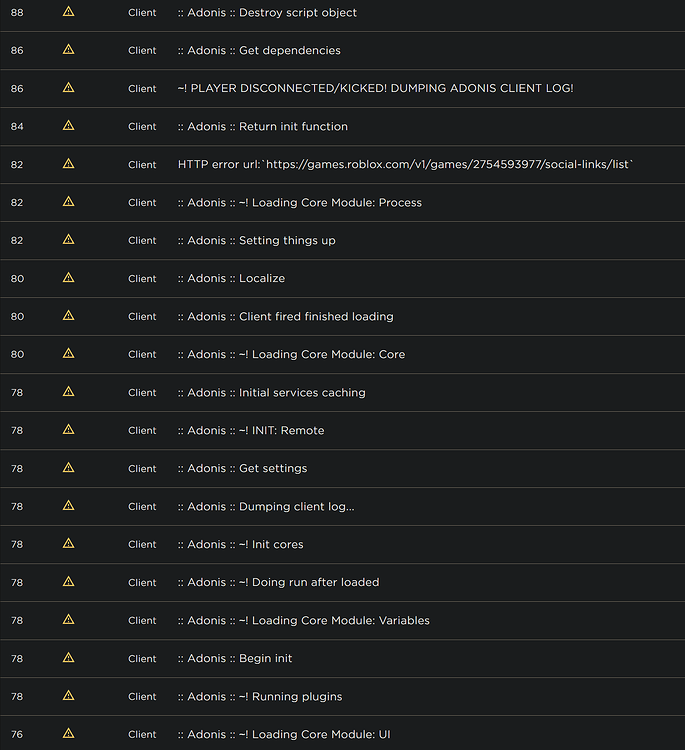Click the warning icon beside 'Get dependencies'
Image resolution: width=685 pixels, height=750 pixels.
coord(68,49)
